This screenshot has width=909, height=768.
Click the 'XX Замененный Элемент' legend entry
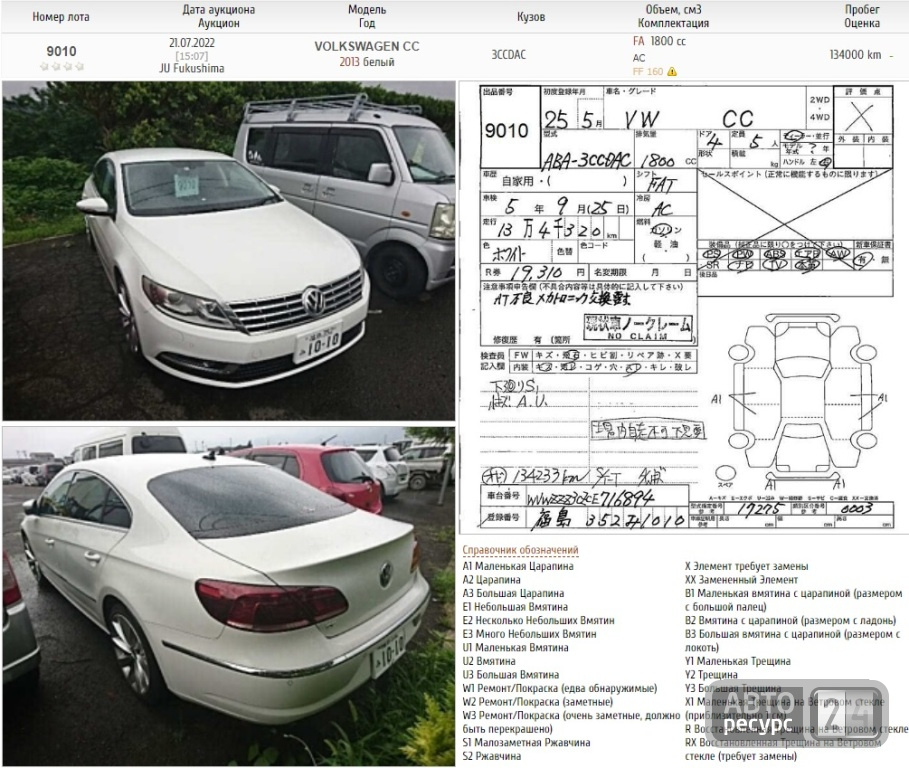(741, 580)
